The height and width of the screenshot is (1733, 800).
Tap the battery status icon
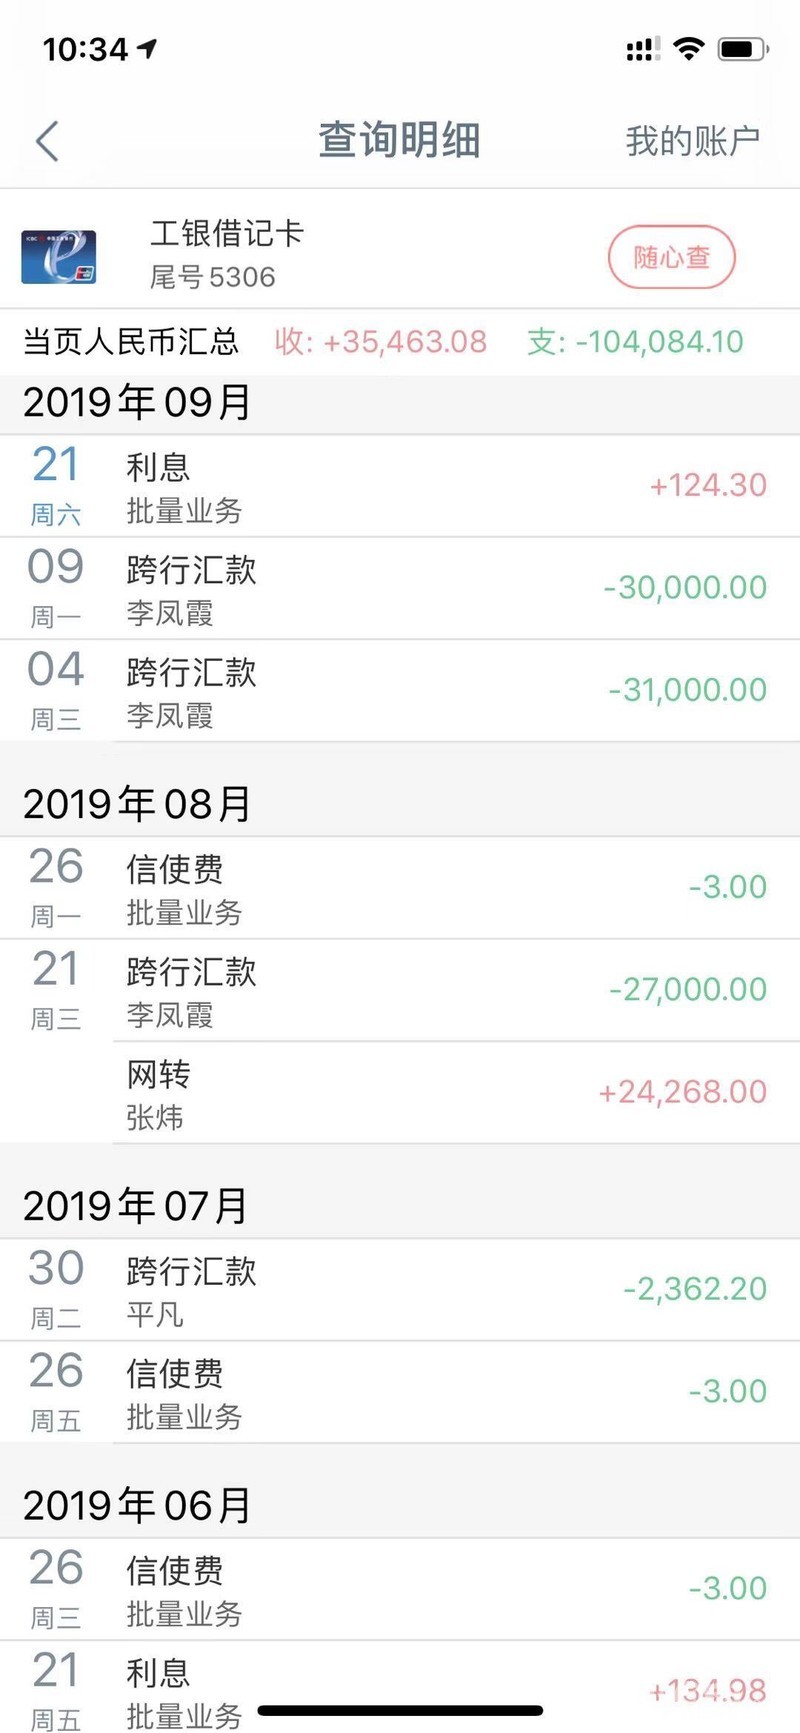[x=742, y=48]
